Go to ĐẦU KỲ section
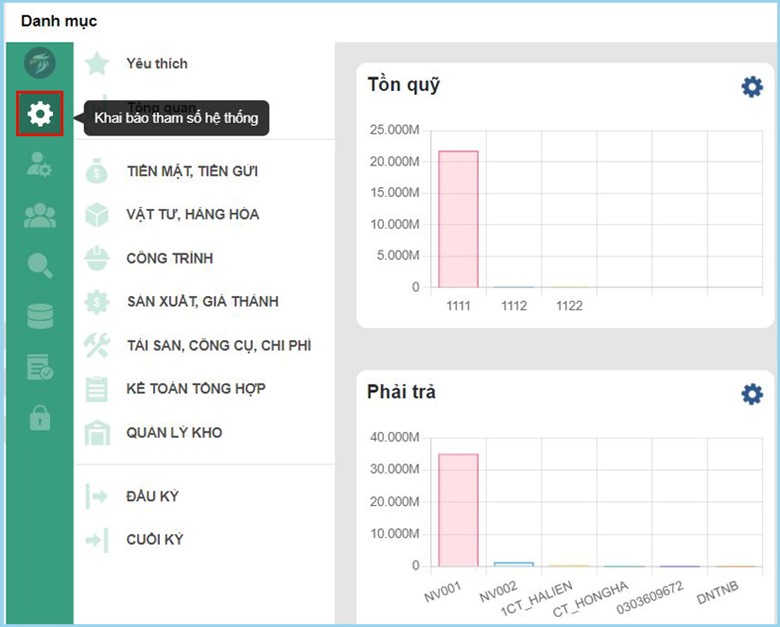The image size is (780, 627). click(x=152, y=496)
